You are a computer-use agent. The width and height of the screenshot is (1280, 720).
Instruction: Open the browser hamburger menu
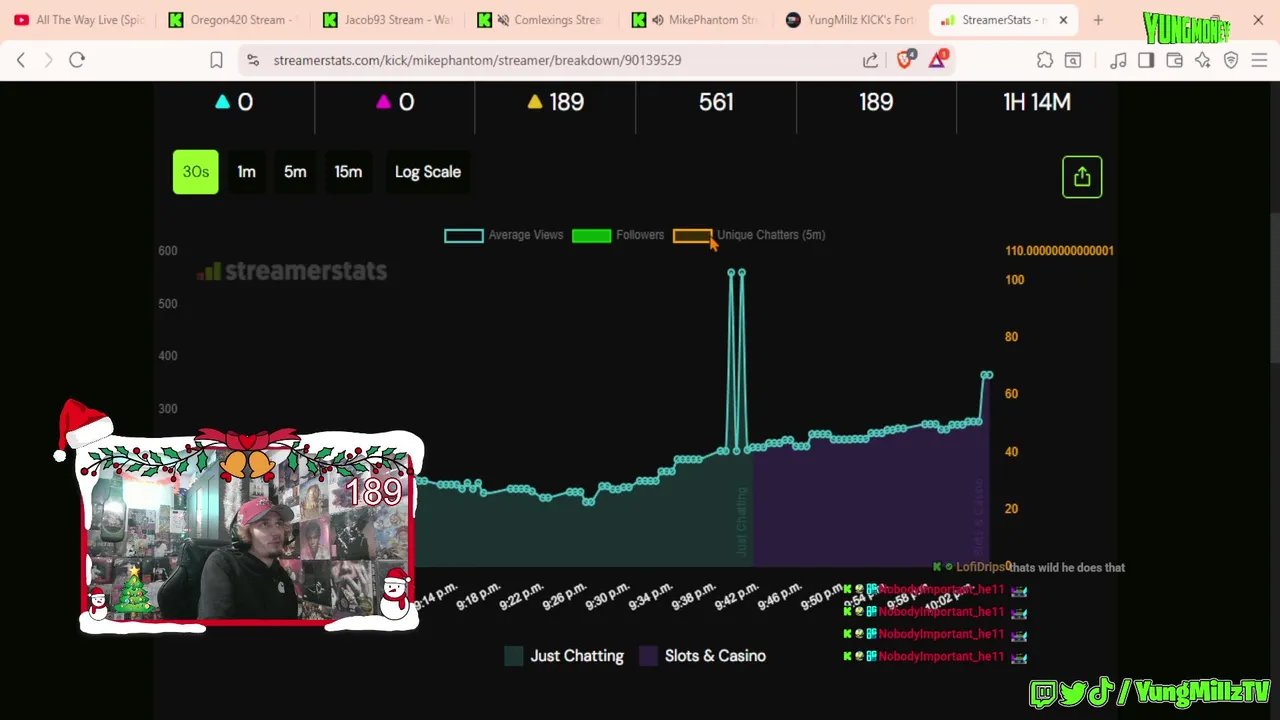coord(1259,60)
